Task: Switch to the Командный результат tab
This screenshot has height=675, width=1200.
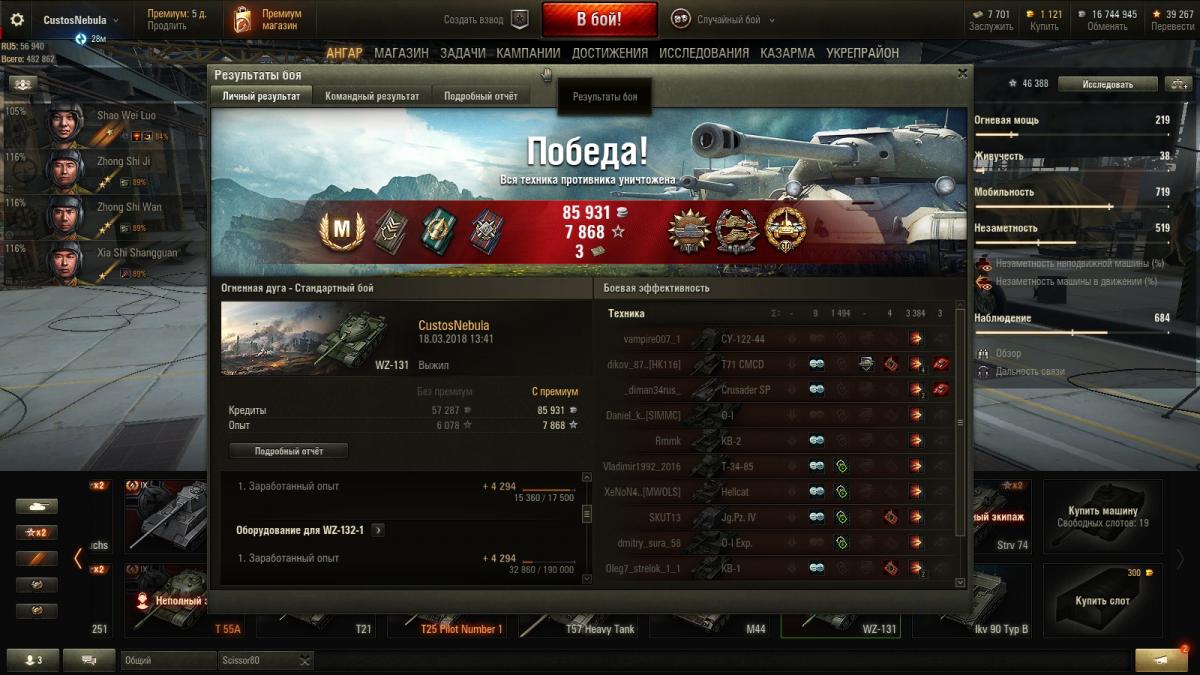Action: coord(372,96)
